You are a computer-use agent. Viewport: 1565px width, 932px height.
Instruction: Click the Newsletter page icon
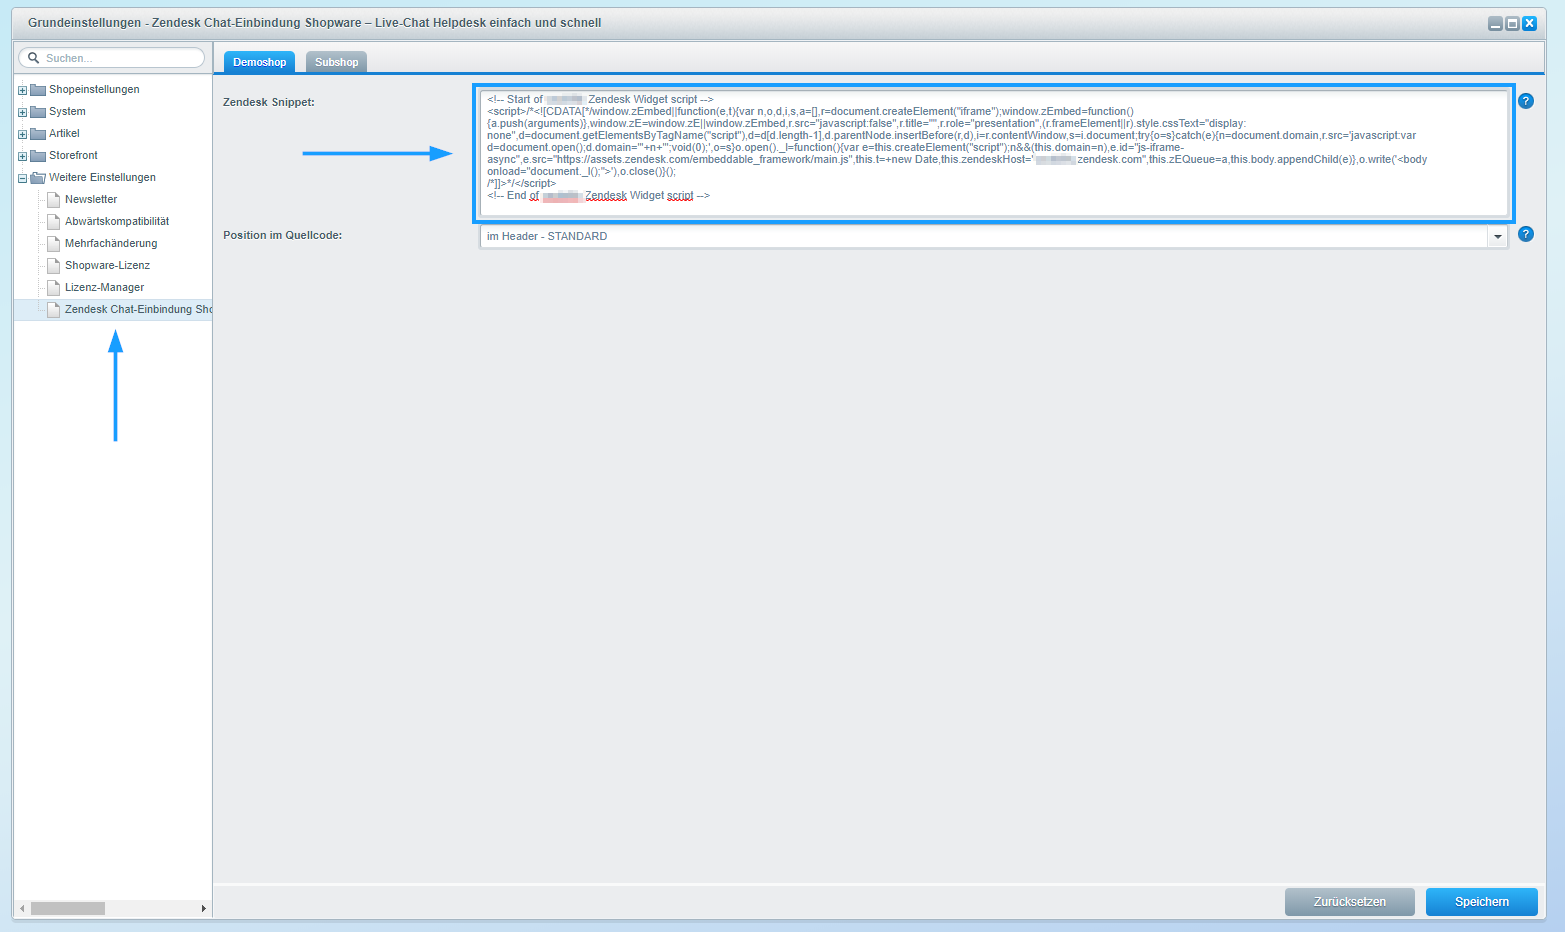[54, 199]
